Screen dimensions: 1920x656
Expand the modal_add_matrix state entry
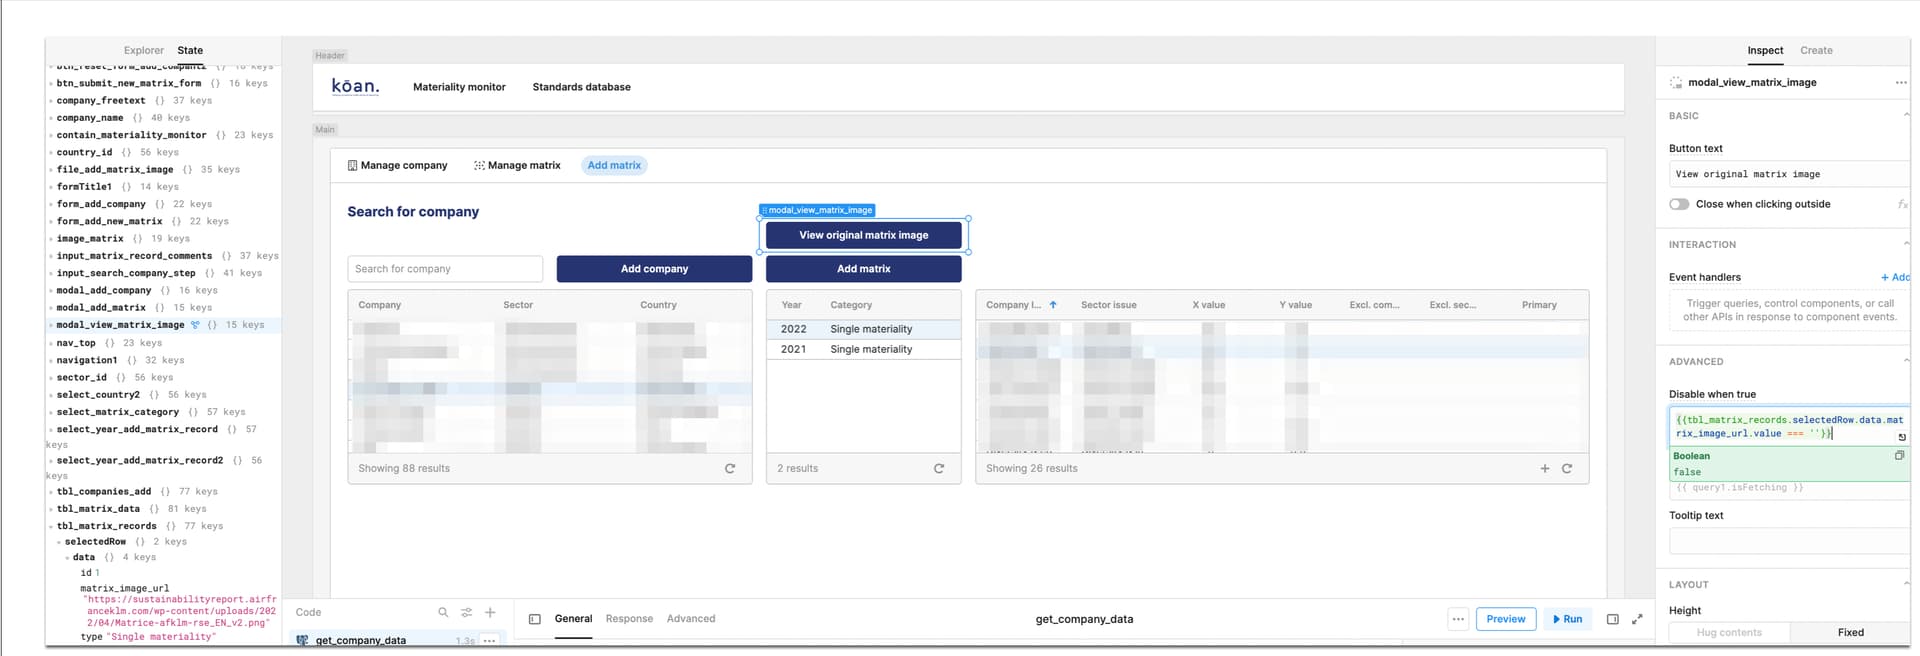pos(51,308)
